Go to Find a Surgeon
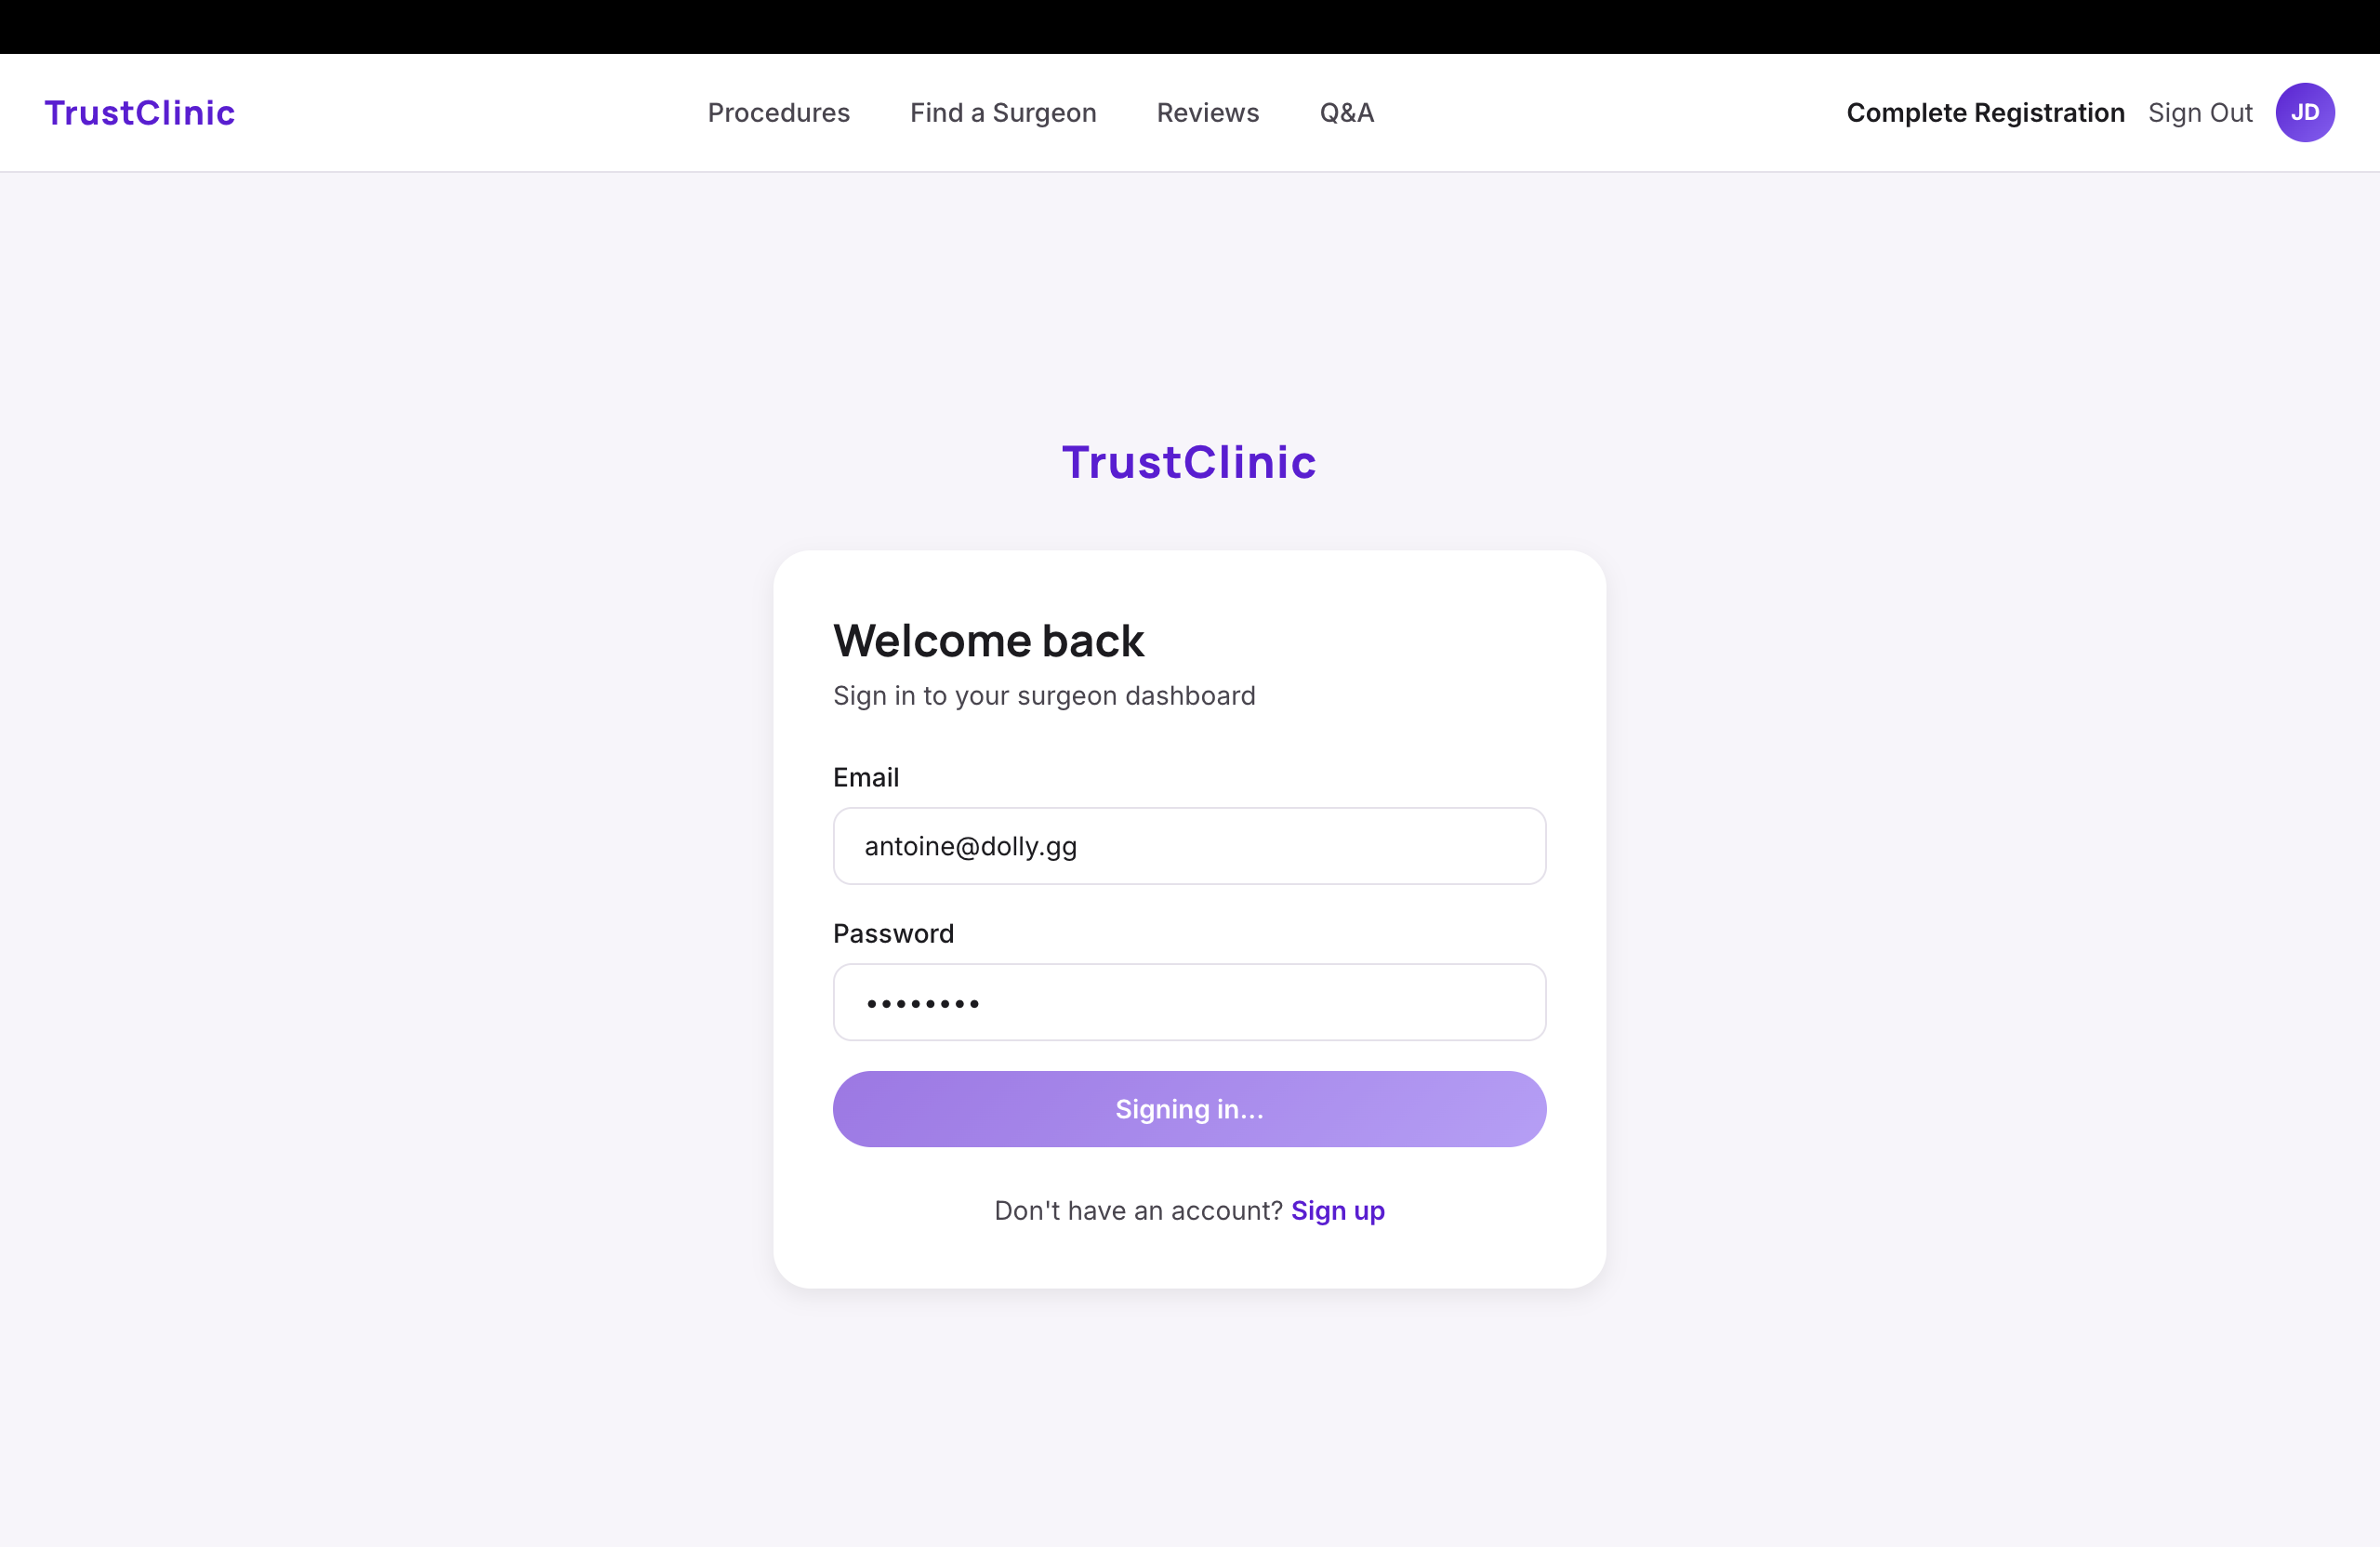The height and width of the screenshot is (1547, 2380). (x=1003, y=113)
